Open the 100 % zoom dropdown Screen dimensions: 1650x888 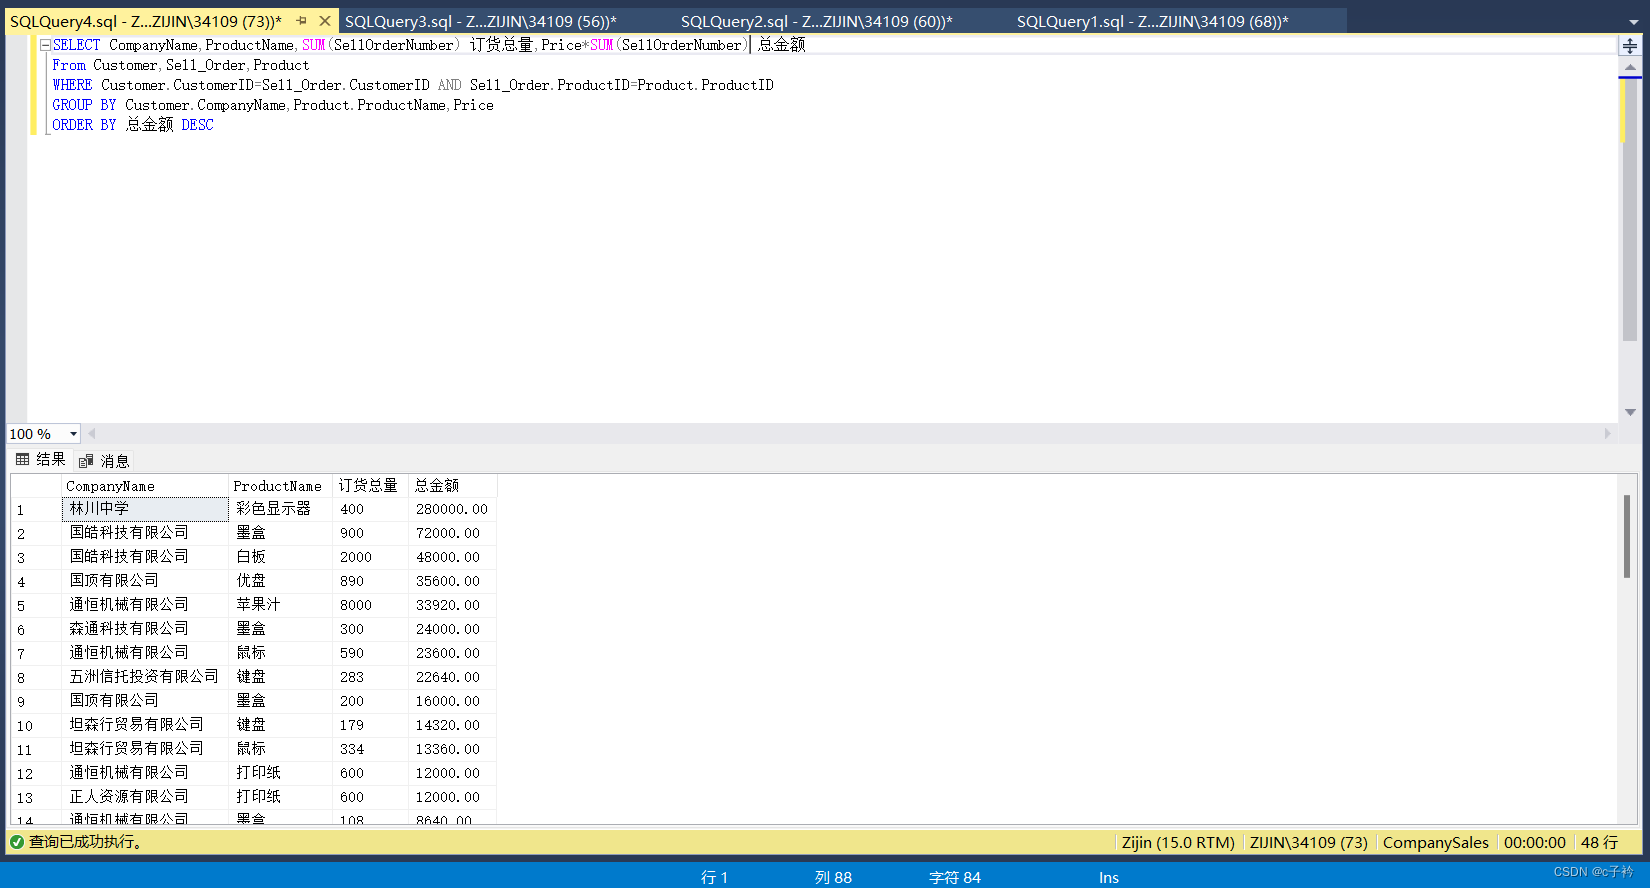coord(73,434)
